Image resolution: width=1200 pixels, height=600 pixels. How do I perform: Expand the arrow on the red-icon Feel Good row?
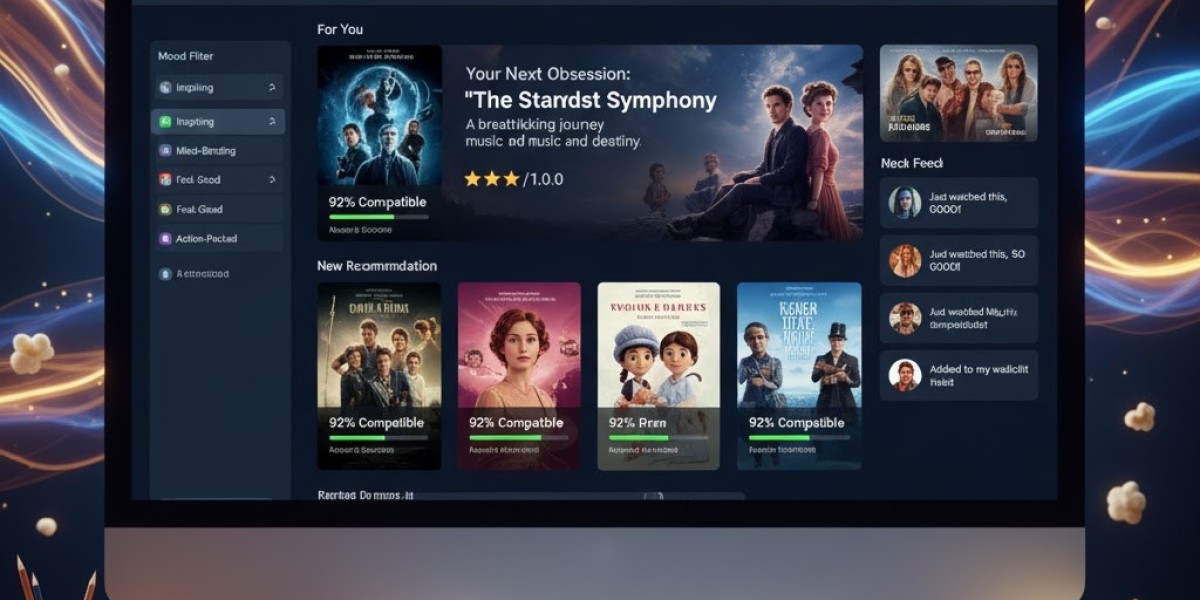point(272,180)
